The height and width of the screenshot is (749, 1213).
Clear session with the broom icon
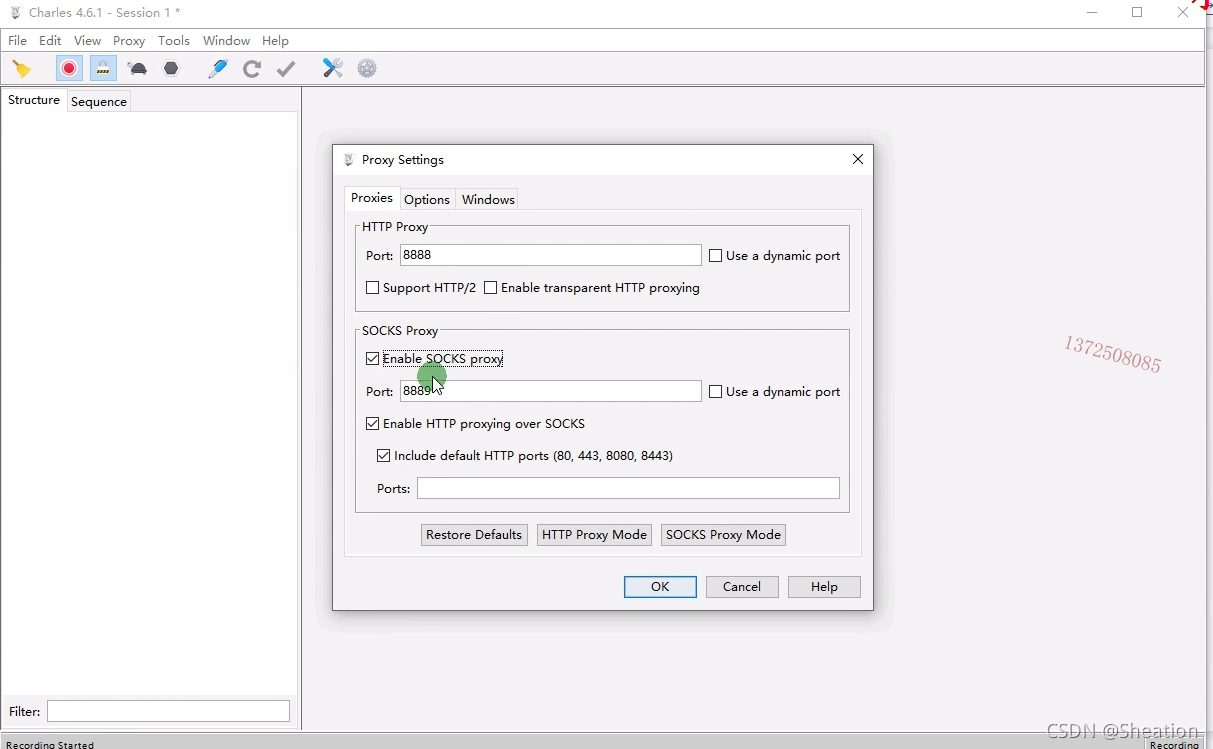point(21,68)
